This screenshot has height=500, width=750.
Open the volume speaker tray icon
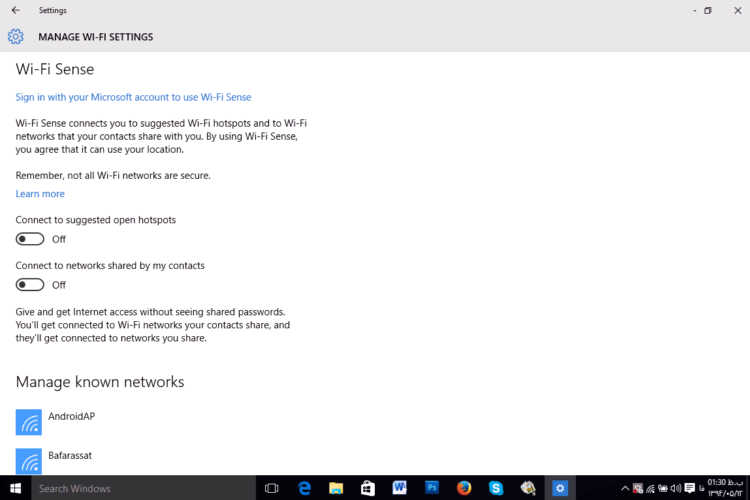coord(675,489)
